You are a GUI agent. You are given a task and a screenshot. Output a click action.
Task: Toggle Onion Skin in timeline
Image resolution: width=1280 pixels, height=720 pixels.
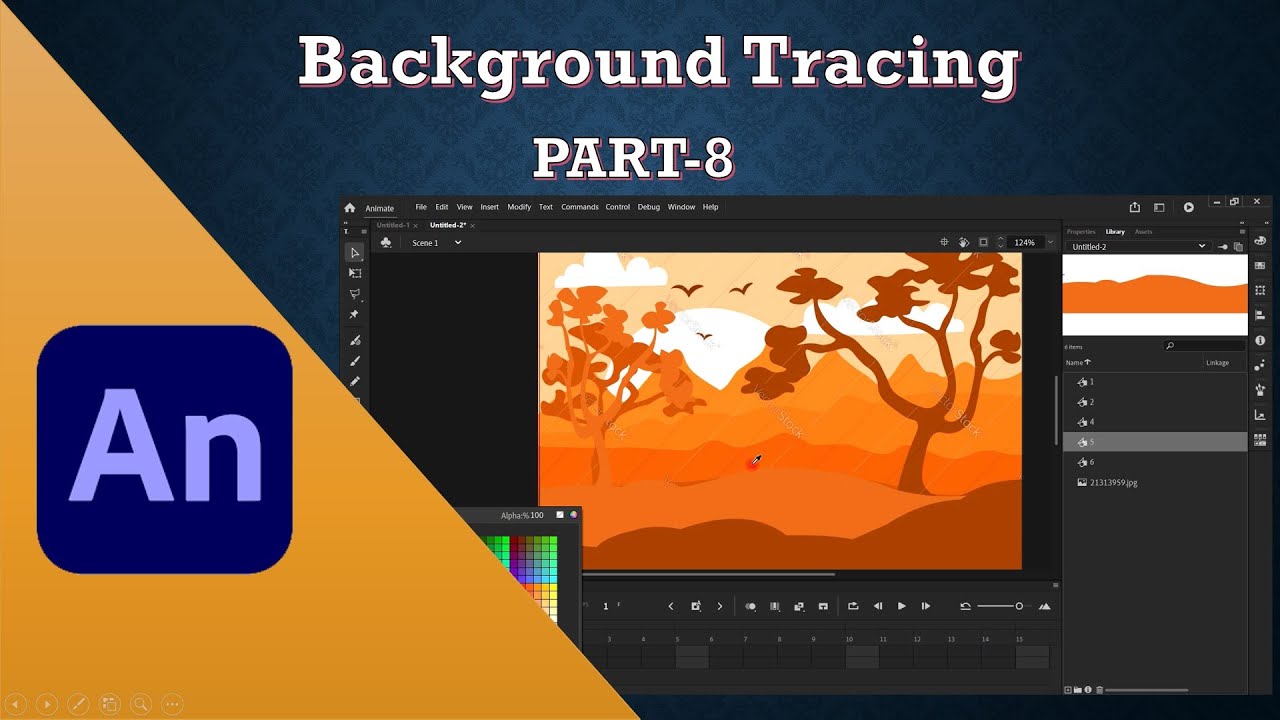click(750, 606)
